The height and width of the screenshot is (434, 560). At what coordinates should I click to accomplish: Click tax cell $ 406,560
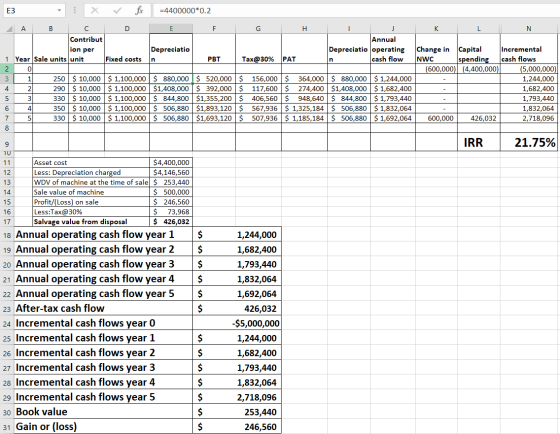(x=258, y=99)
